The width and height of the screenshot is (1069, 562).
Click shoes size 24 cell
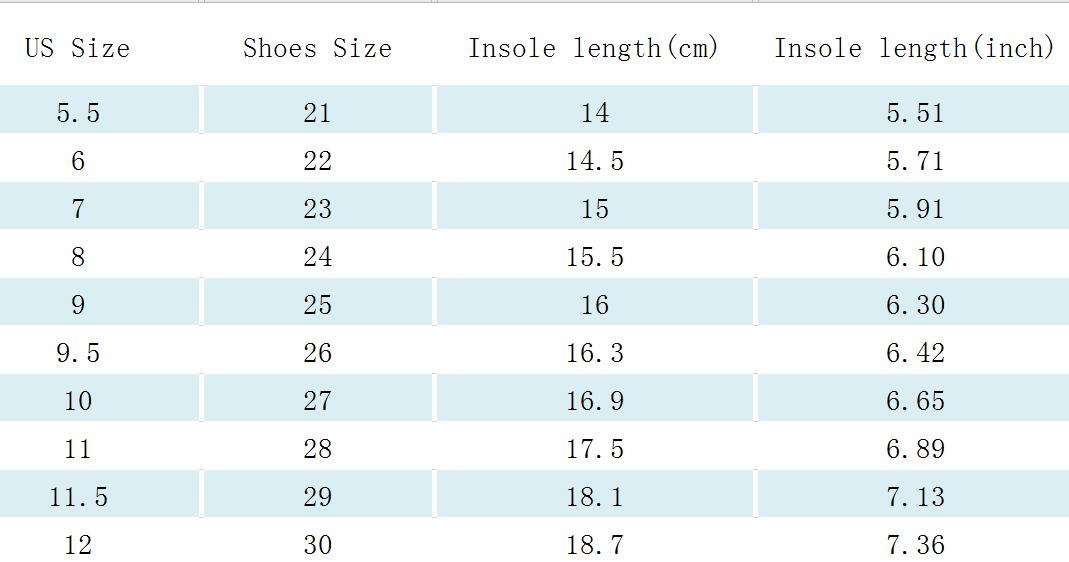click(317, 257)
